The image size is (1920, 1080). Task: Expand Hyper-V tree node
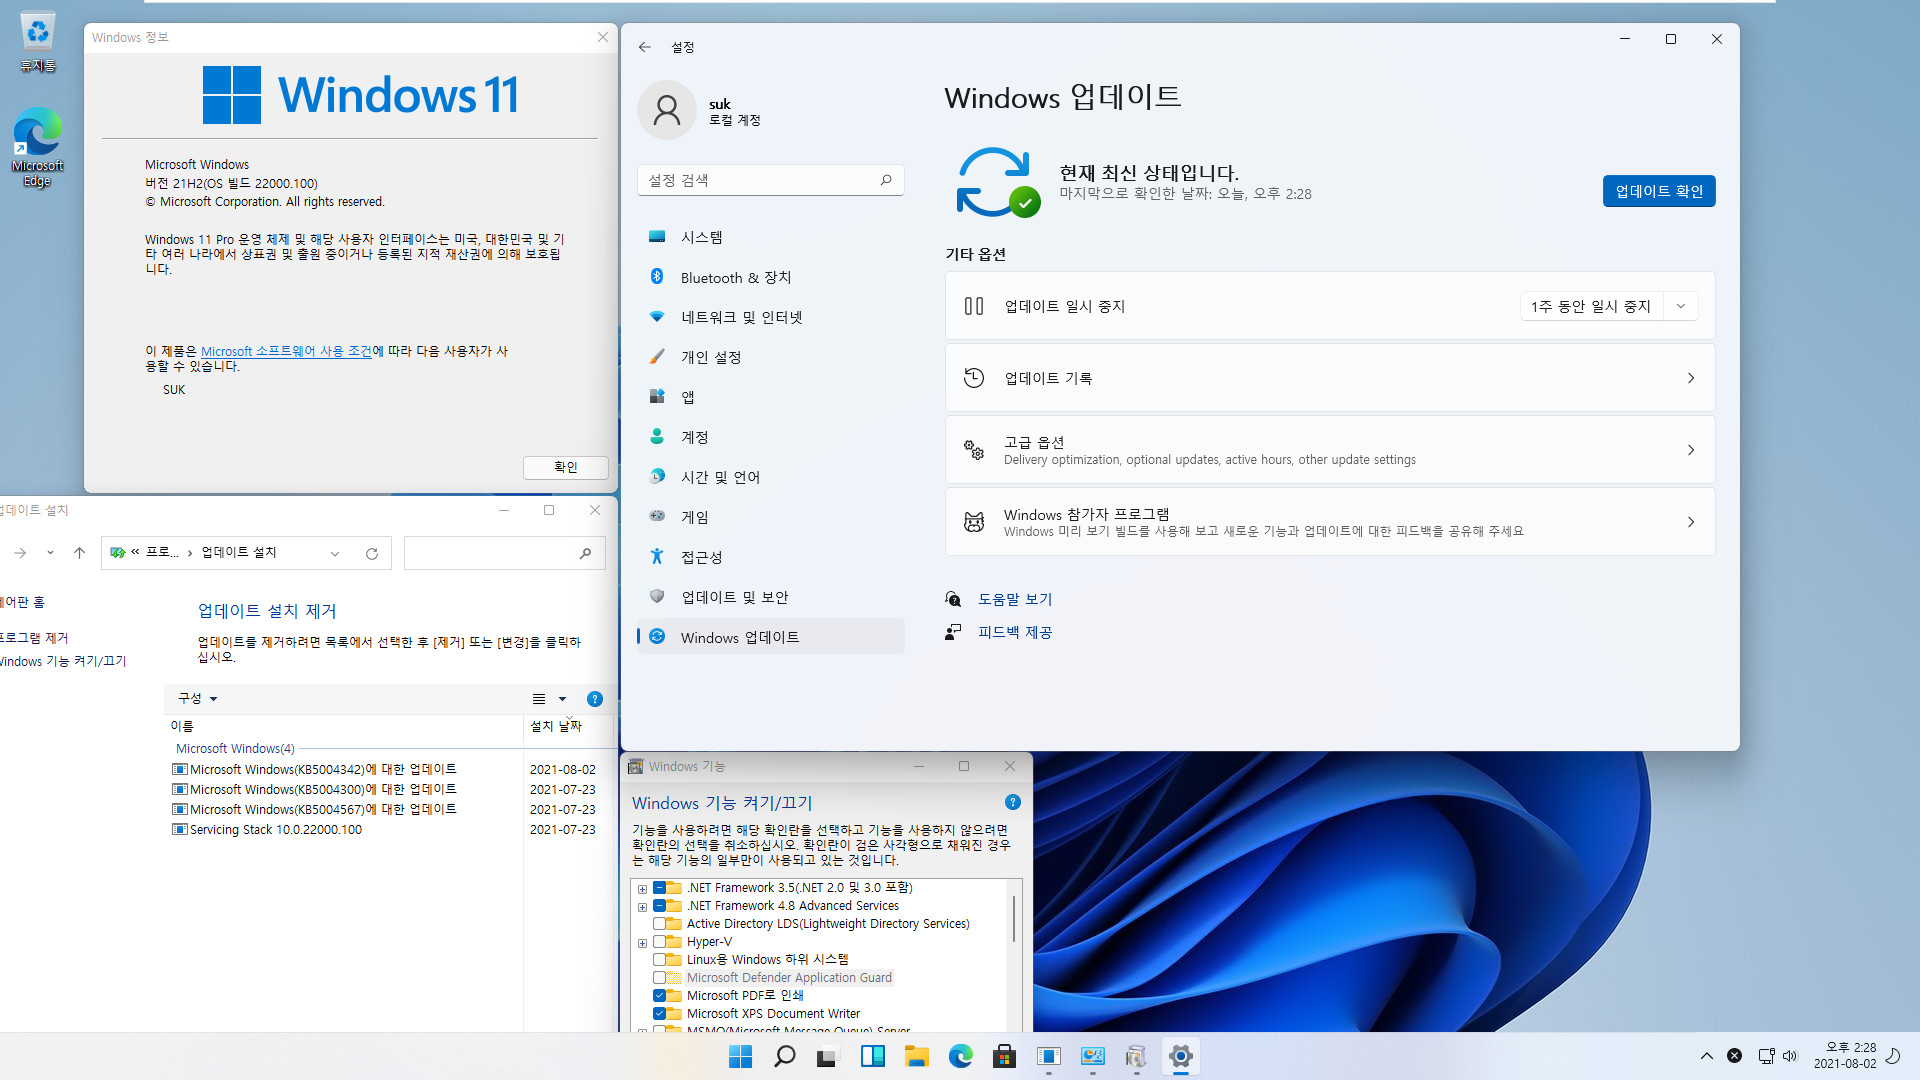(x=642, y=942)
